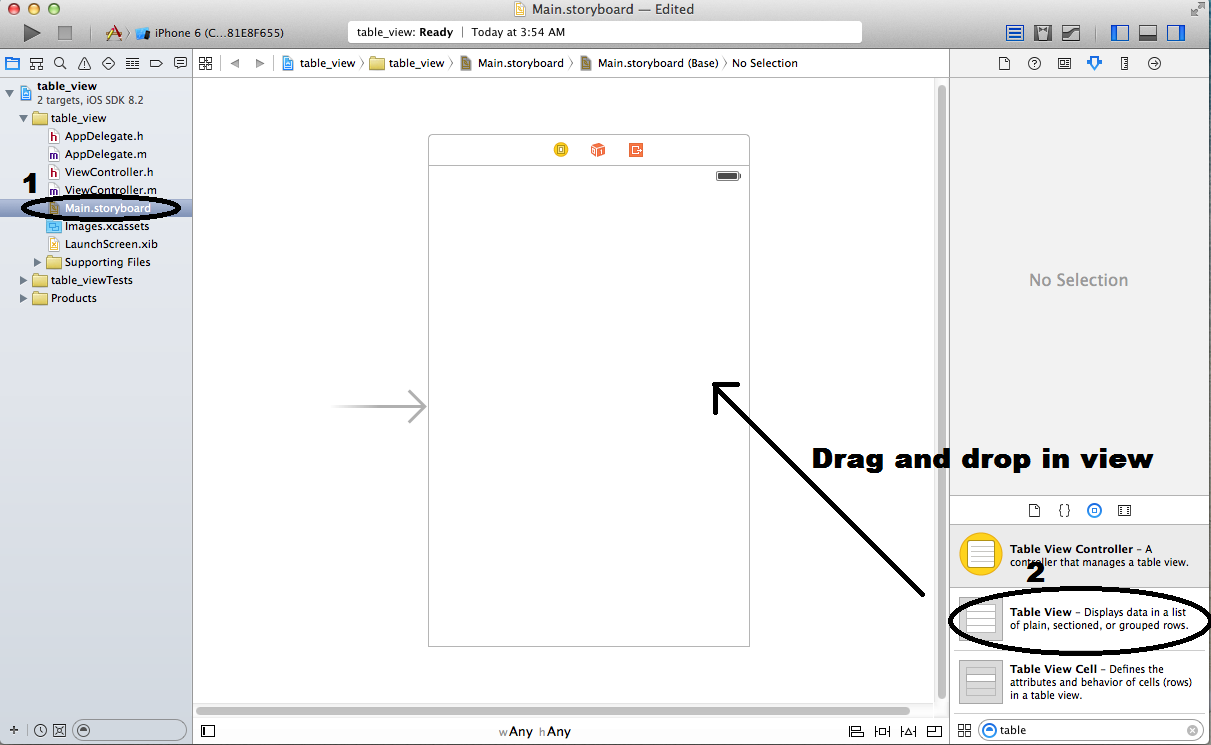
Task: Open the Find navigator magnifying glass
Action: point(59,62)
